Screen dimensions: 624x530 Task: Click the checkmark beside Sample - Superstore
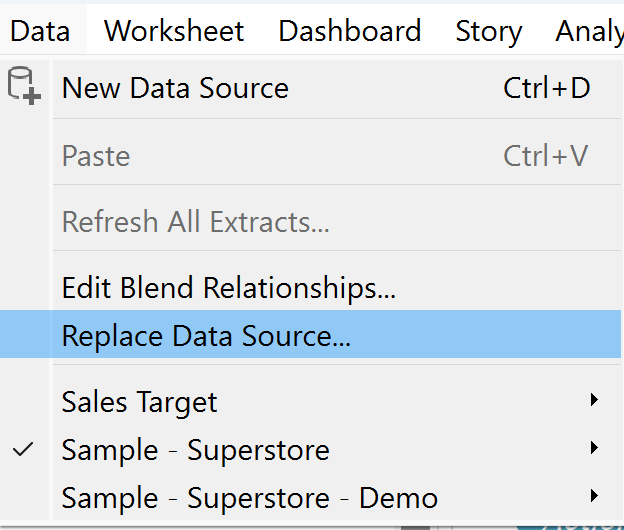(x=23, y=450)
